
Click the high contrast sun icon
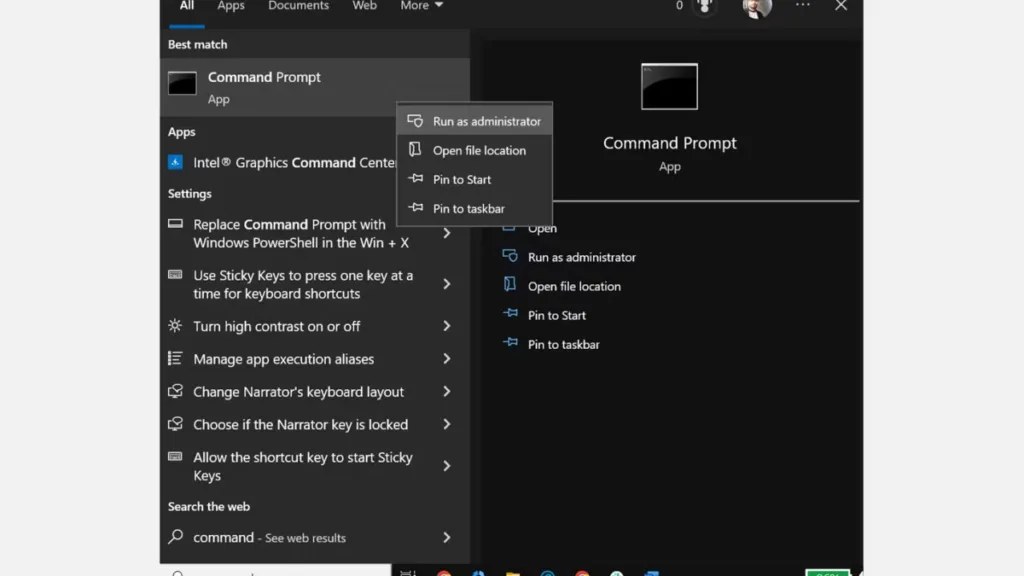(175, 325)
